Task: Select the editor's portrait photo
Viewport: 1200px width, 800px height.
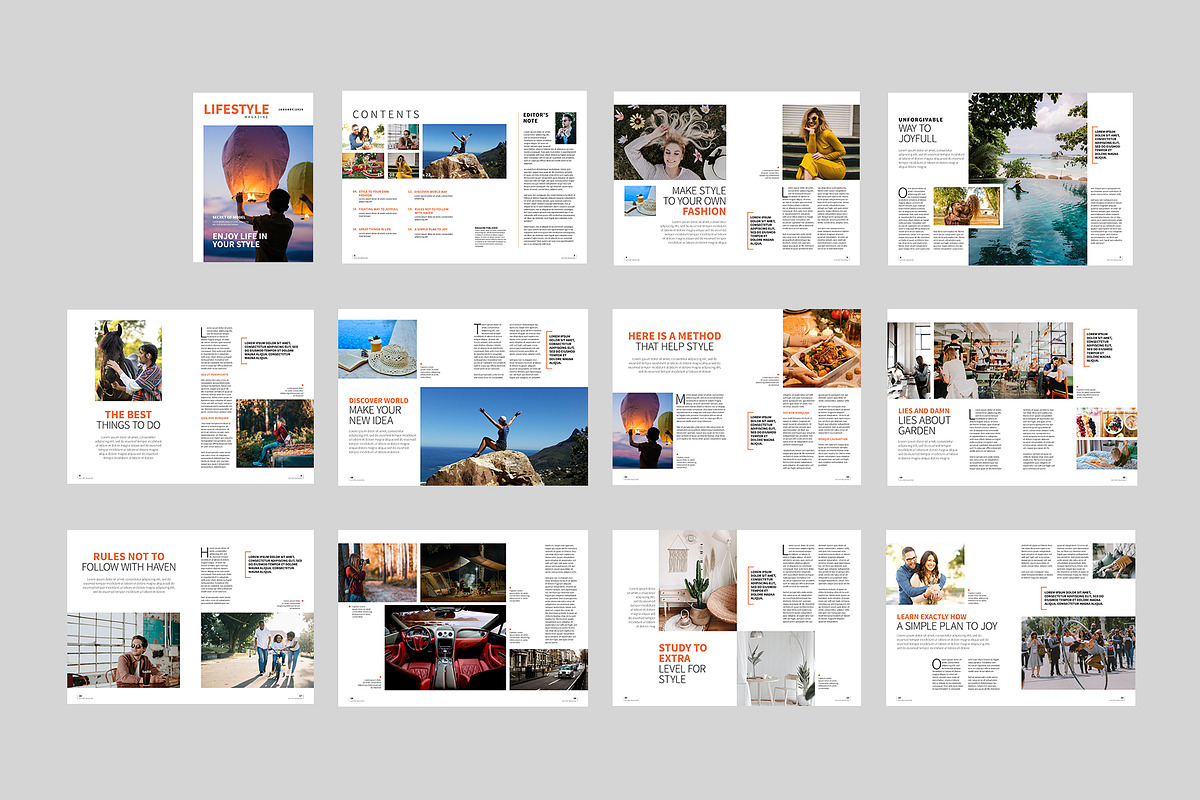Action: pyautogui.click(x=565, y=127)
